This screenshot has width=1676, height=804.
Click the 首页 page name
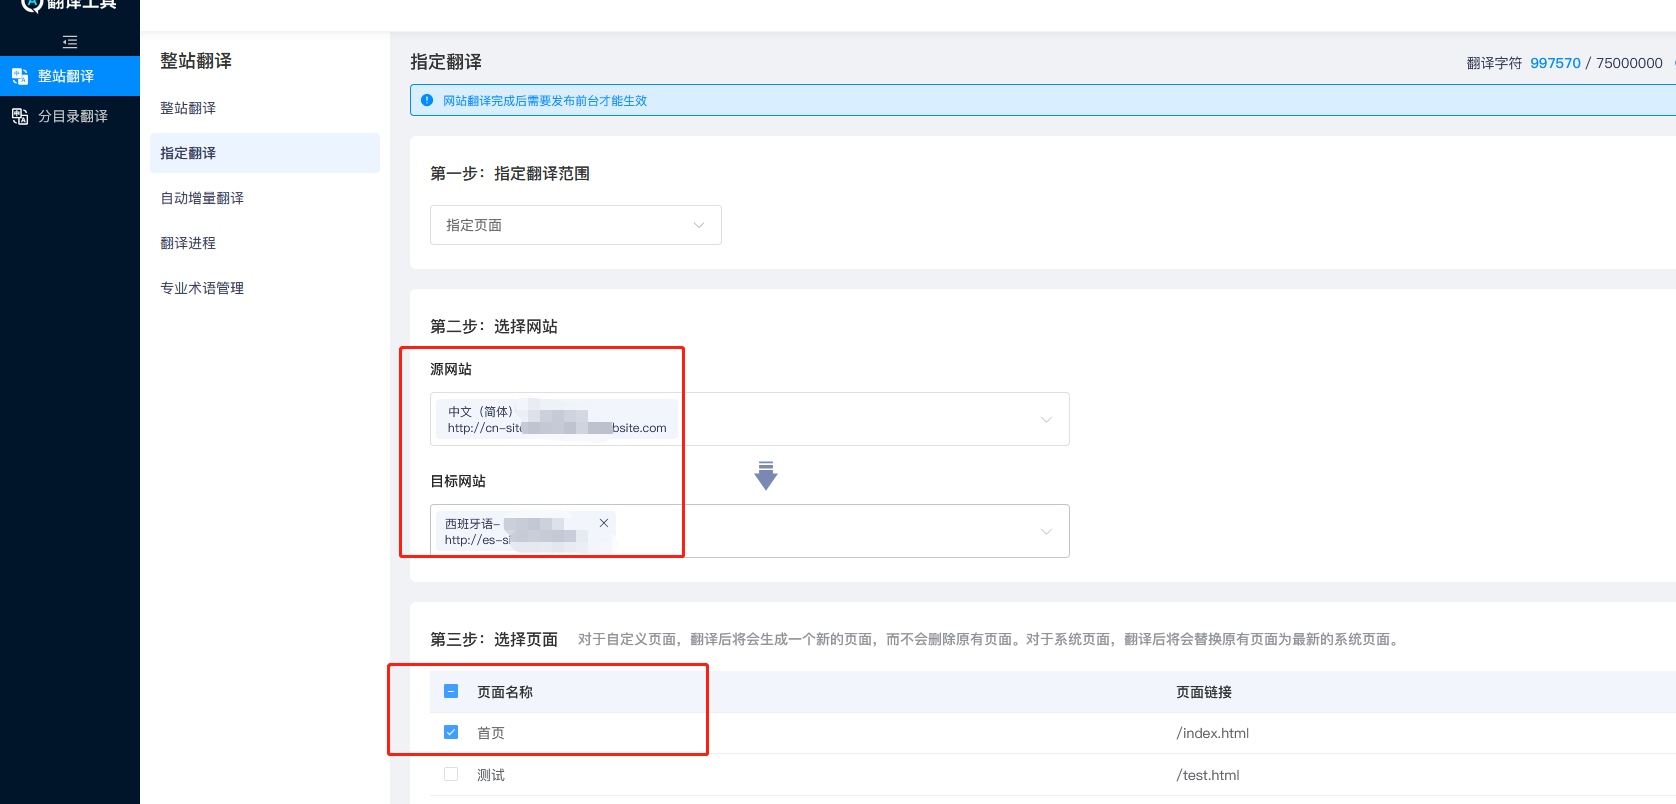tap(491, 733)
